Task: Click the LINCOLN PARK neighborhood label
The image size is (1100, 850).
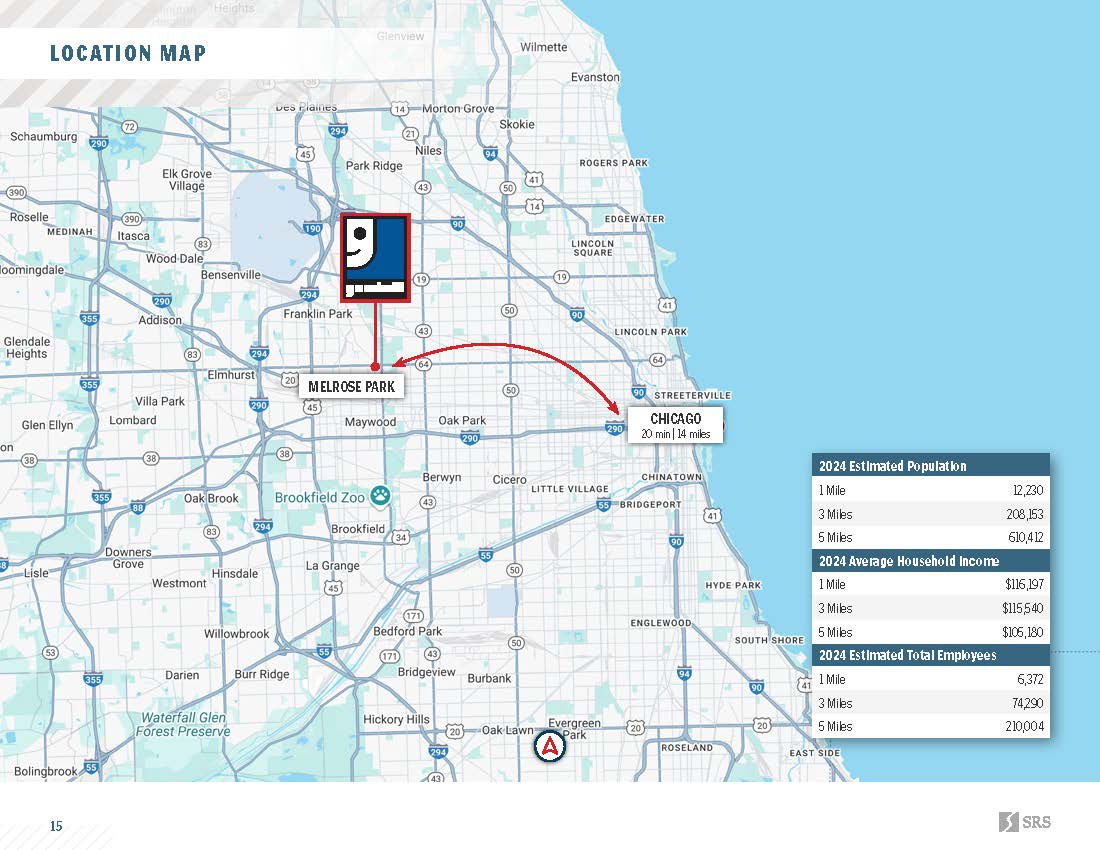Action: click(x=651, y=332)
